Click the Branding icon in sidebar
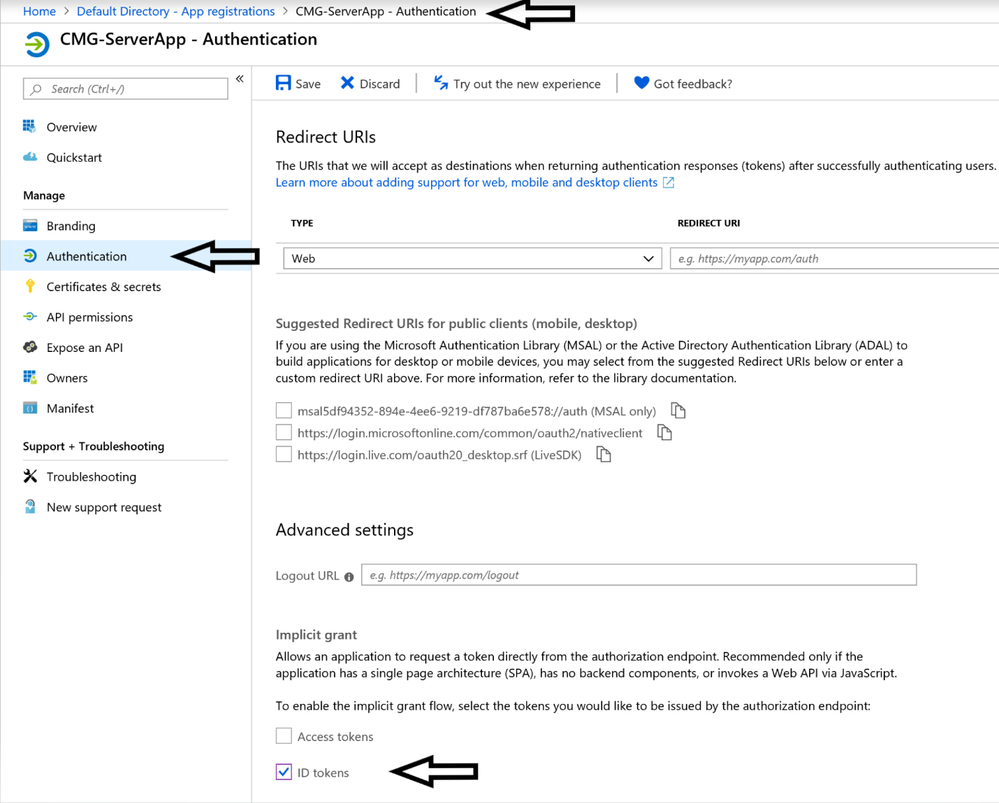This screenshot has height=803, width=999. tap(30, 226)
